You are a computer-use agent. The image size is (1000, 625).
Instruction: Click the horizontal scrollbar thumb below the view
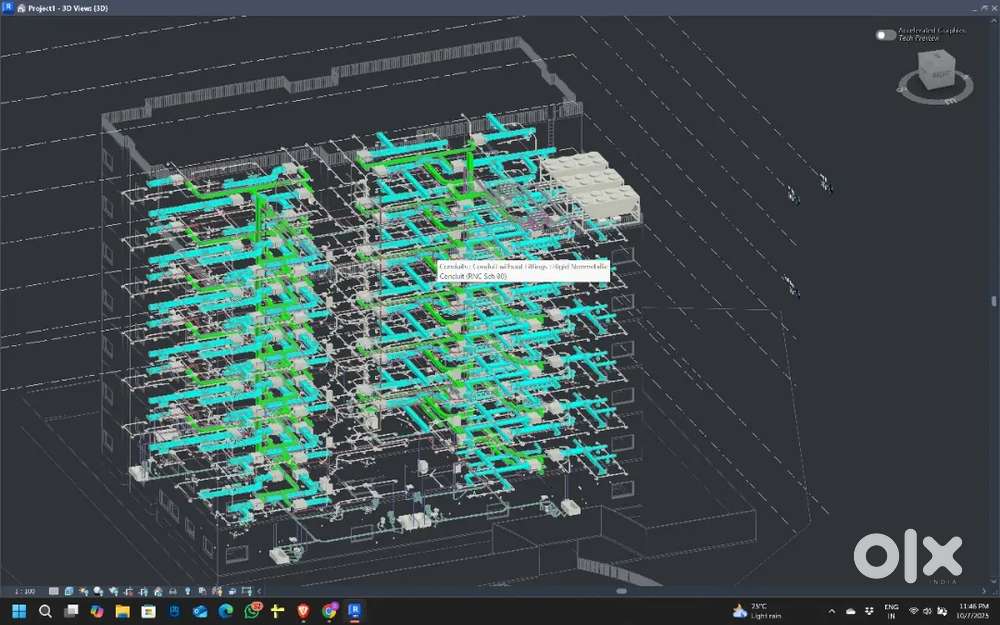(621, 591)
